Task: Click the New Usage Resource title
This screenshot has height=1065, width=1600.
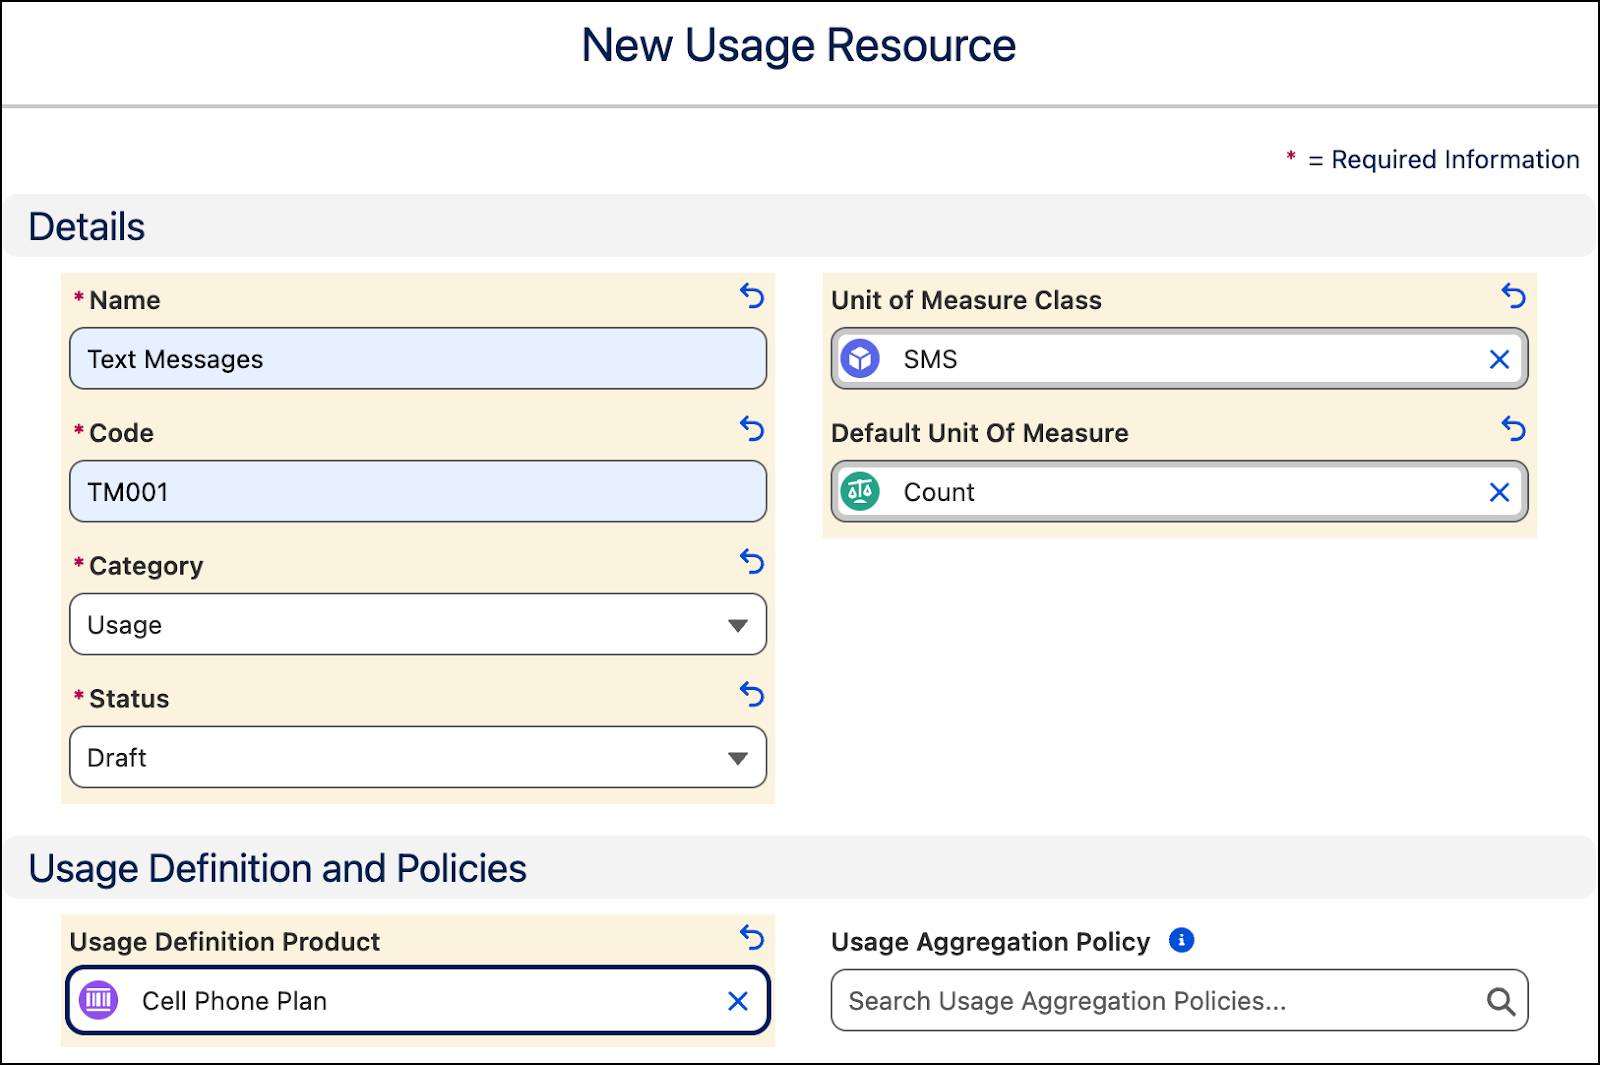Action: (799, 46)
